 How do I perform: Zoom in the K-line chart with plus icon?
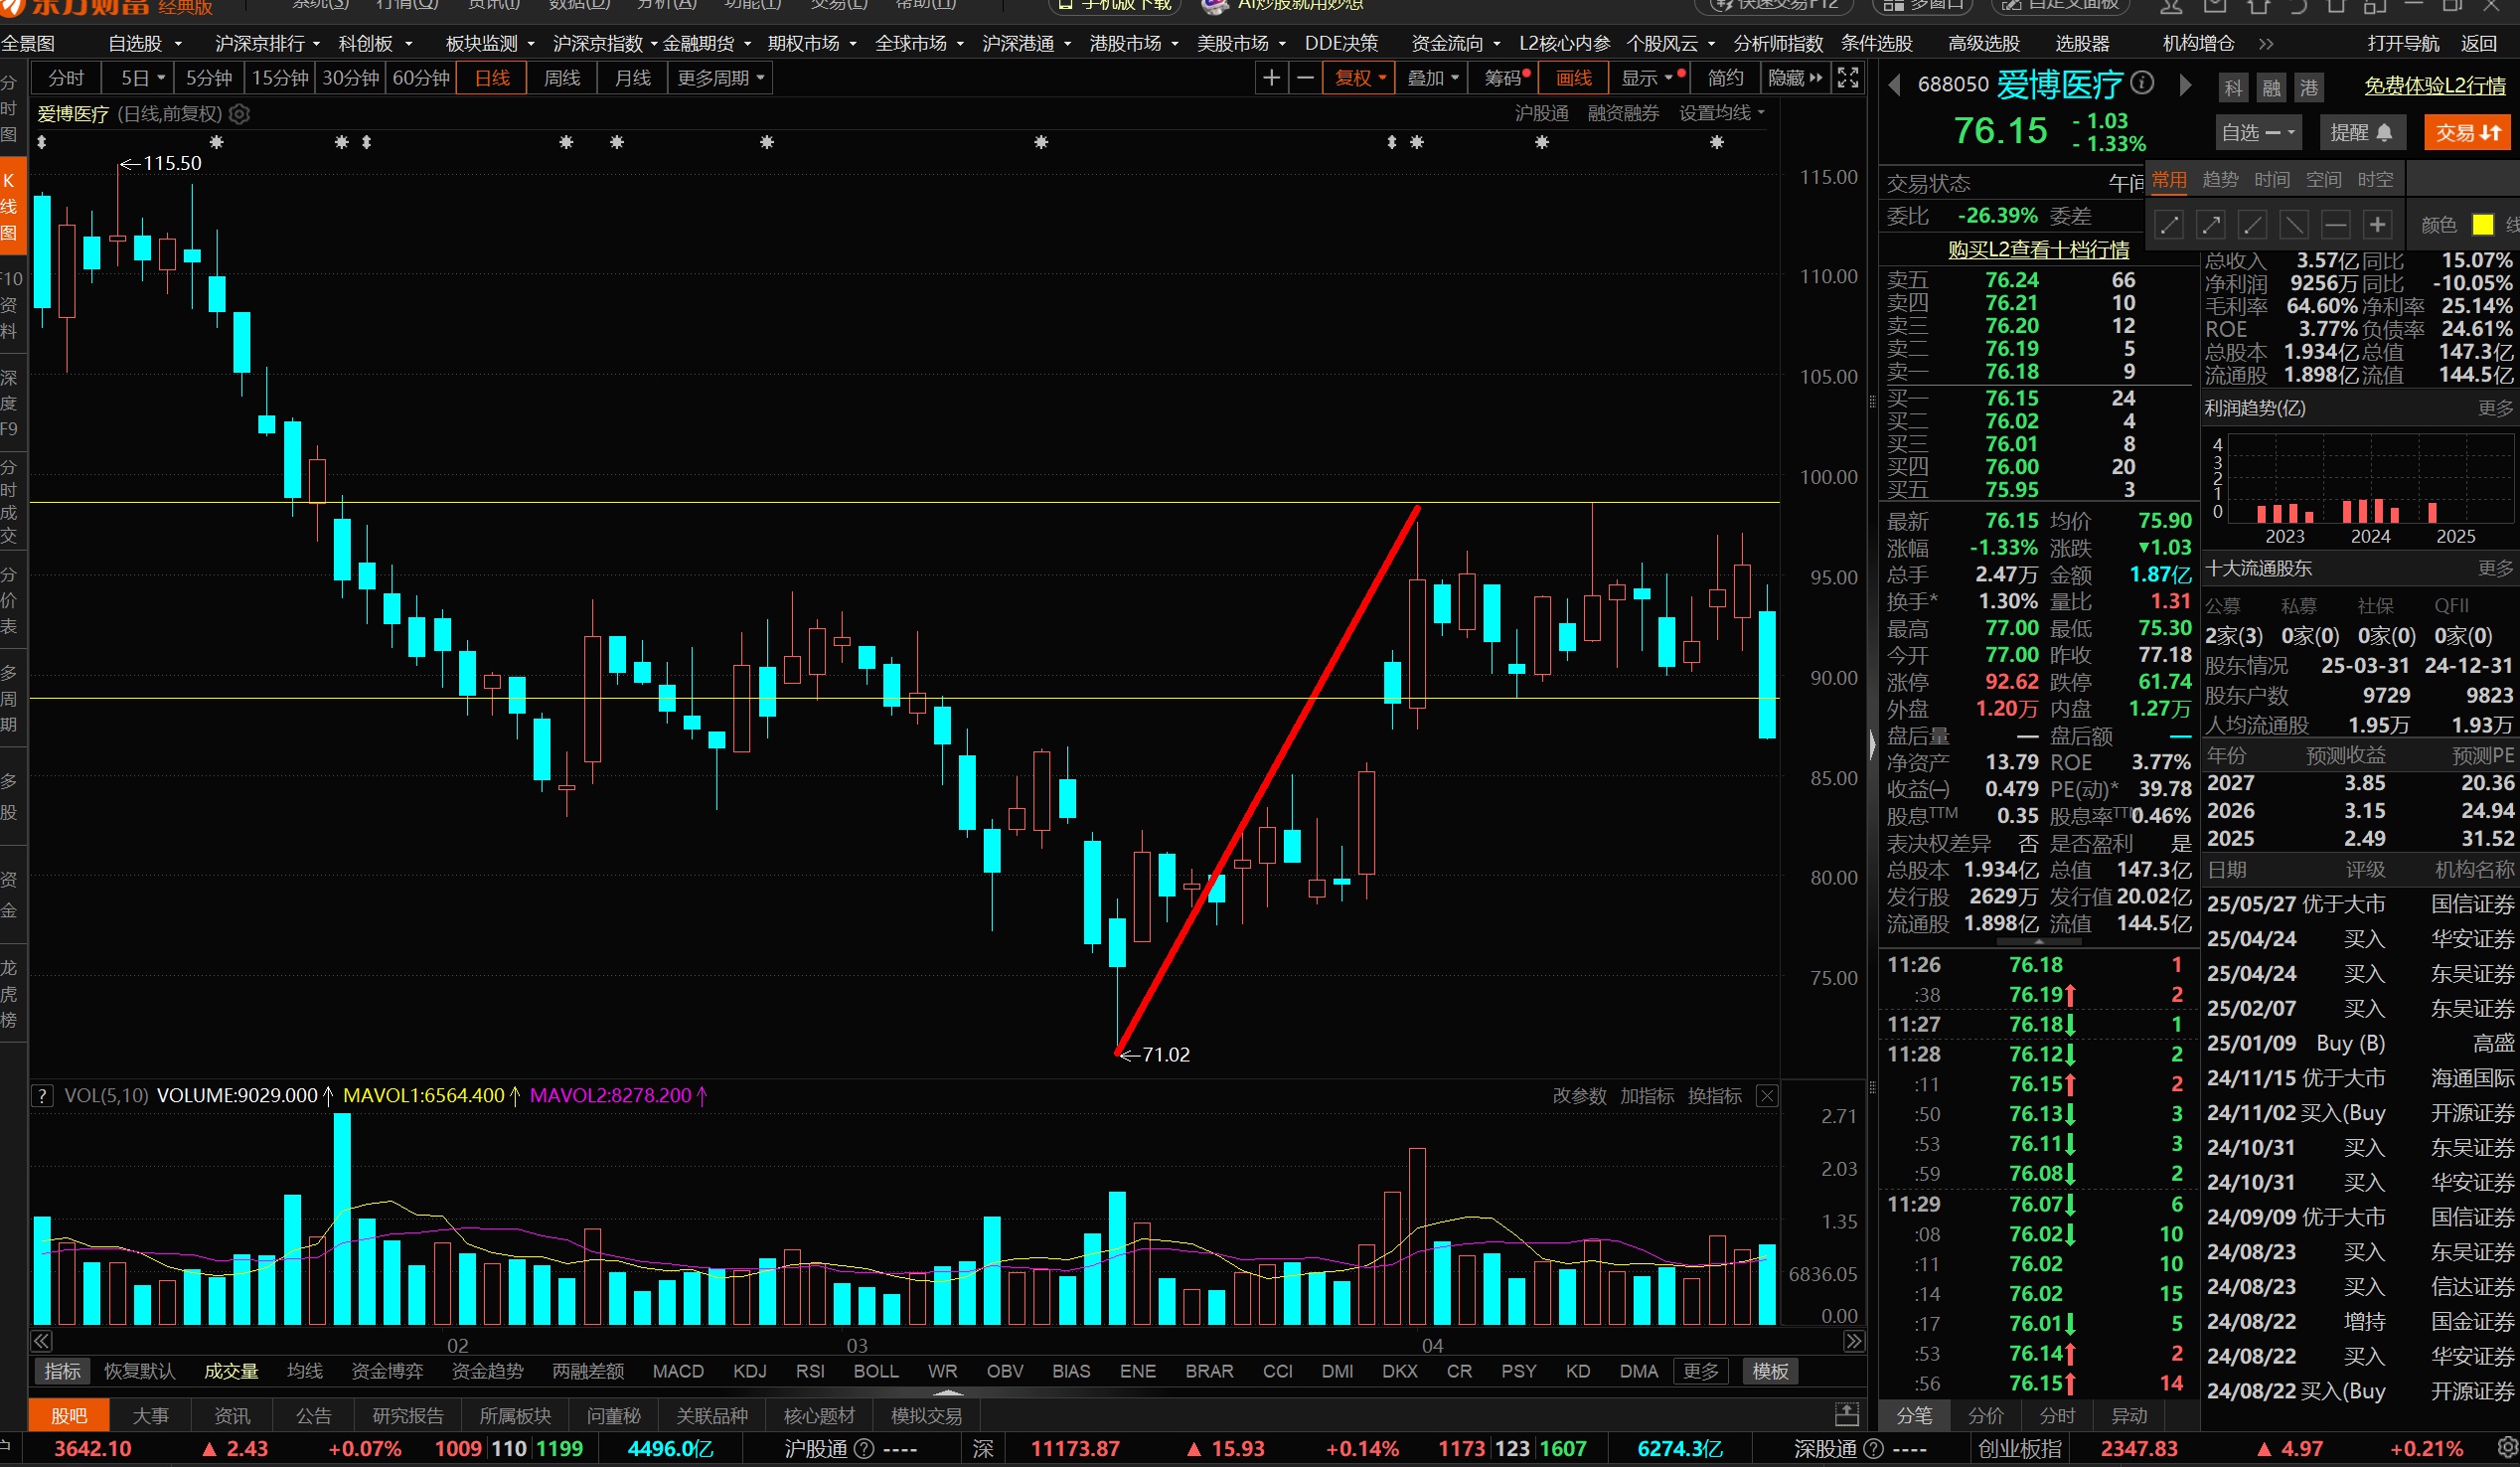(x=1271, y=78)
